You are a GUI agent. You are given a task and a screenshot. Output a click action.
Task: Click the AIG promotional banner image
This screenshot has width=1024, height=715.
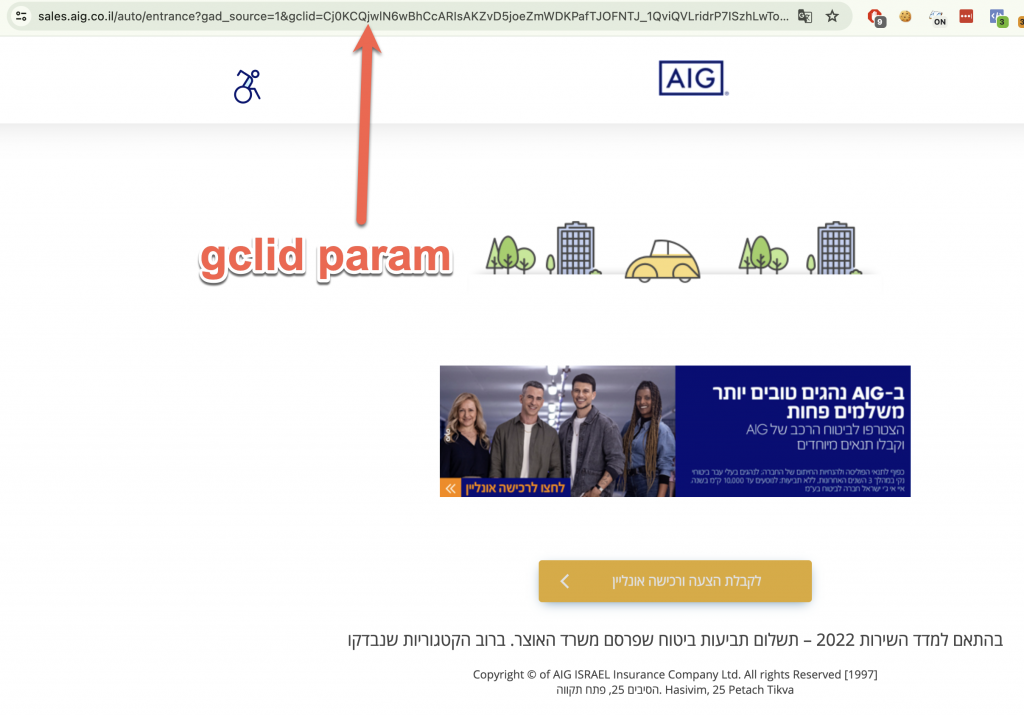point(675,431)
